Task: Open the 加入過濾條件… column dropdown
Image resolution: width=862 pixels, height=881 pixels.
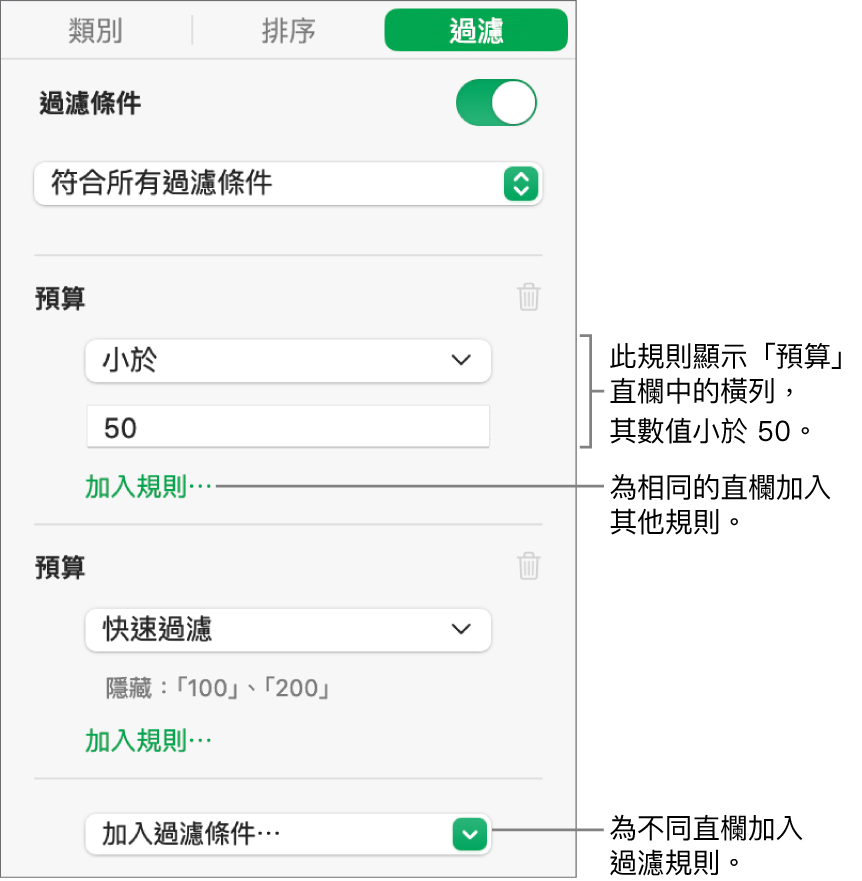Action: pos(288,833)
